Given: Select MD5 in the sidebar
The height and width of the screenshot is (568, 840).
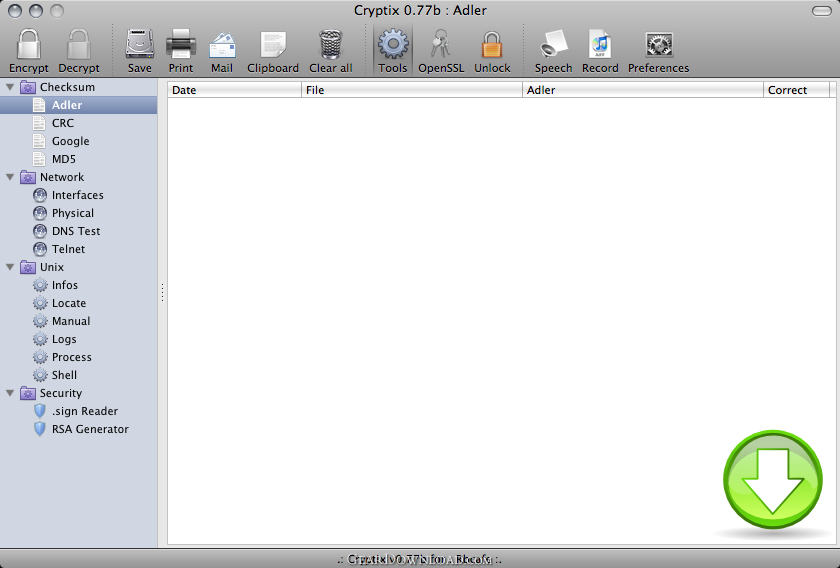Looking at the screenshot, I should tap(64, 159).
